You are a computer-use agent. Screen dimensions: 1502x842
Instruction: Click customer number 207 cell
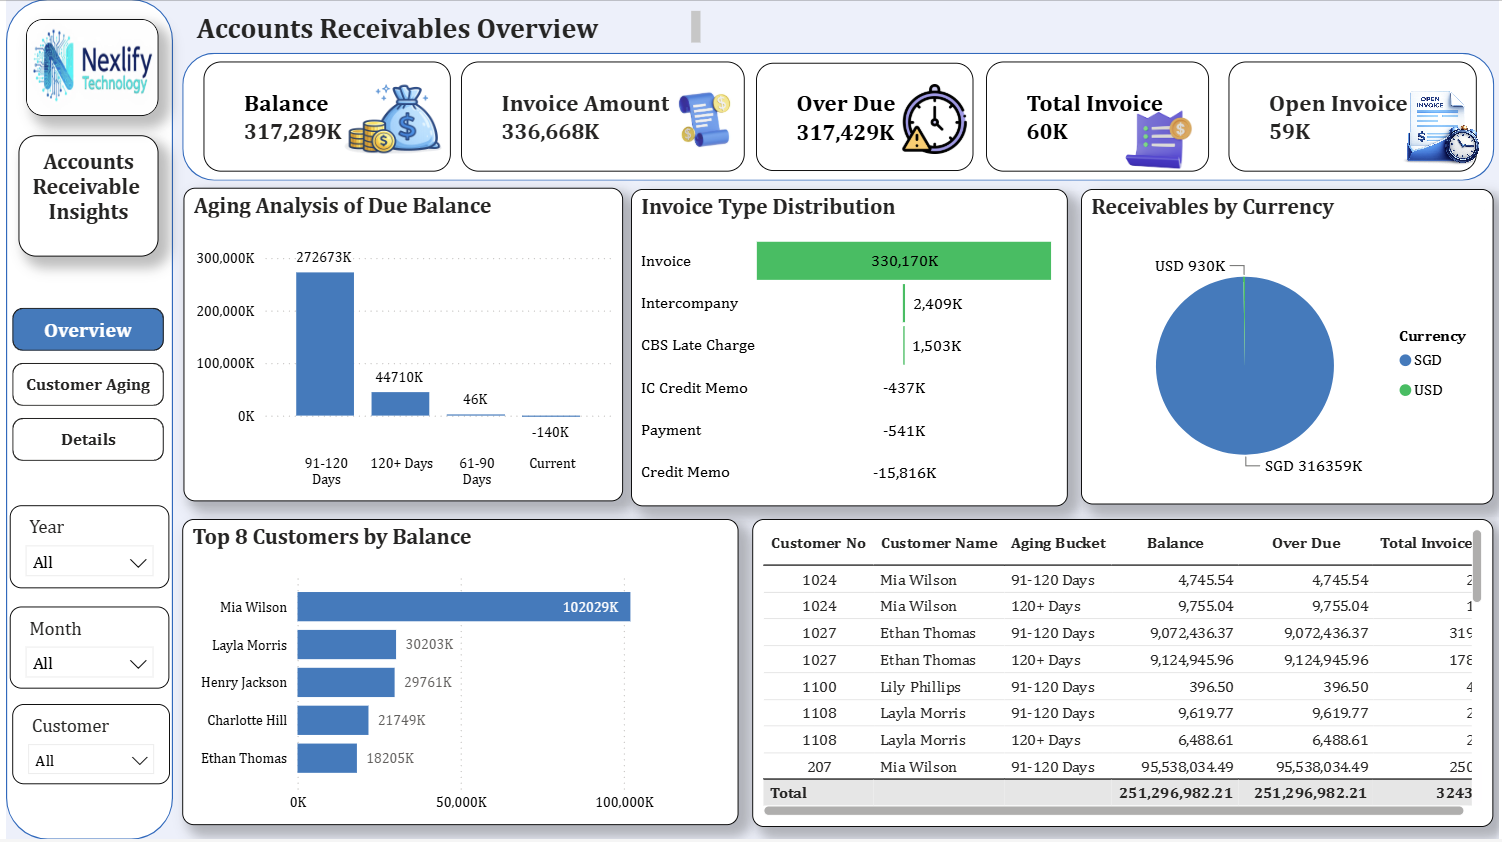coord(819,767)
